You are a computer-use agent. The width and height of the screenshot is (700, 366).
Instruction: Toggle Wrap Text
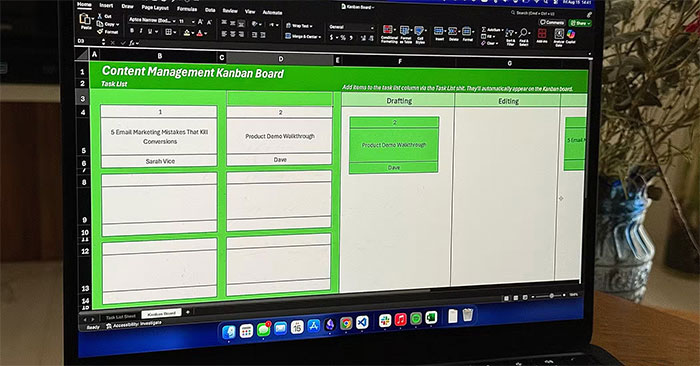[x=299, y=25]
